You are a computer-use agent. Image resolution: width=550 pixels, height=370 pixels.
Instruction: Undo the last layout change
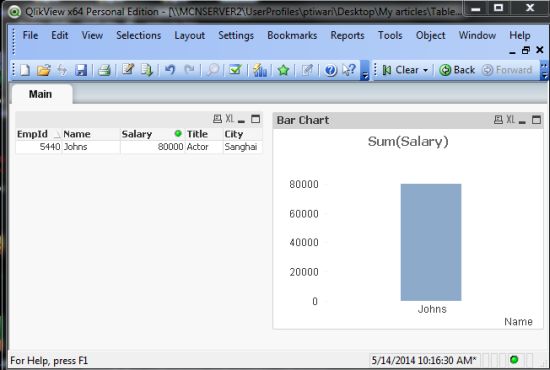(170, 70)
